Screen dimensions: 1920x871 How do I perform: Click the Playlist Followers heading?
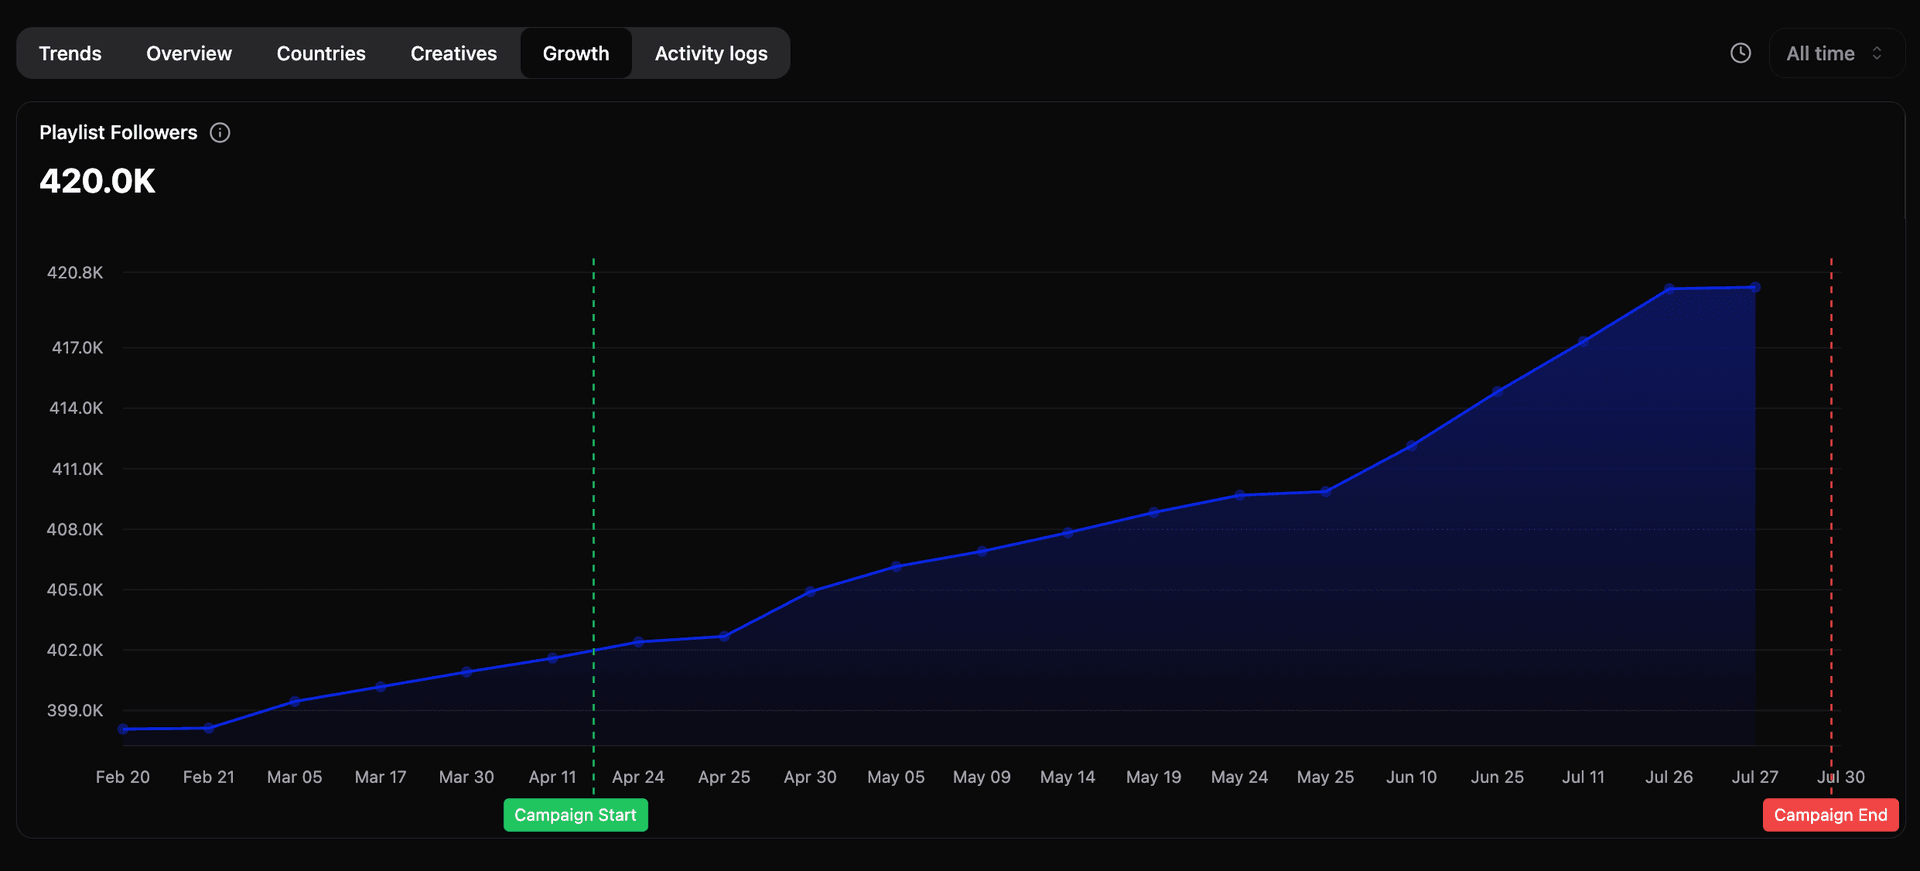[x=118, y=132]
